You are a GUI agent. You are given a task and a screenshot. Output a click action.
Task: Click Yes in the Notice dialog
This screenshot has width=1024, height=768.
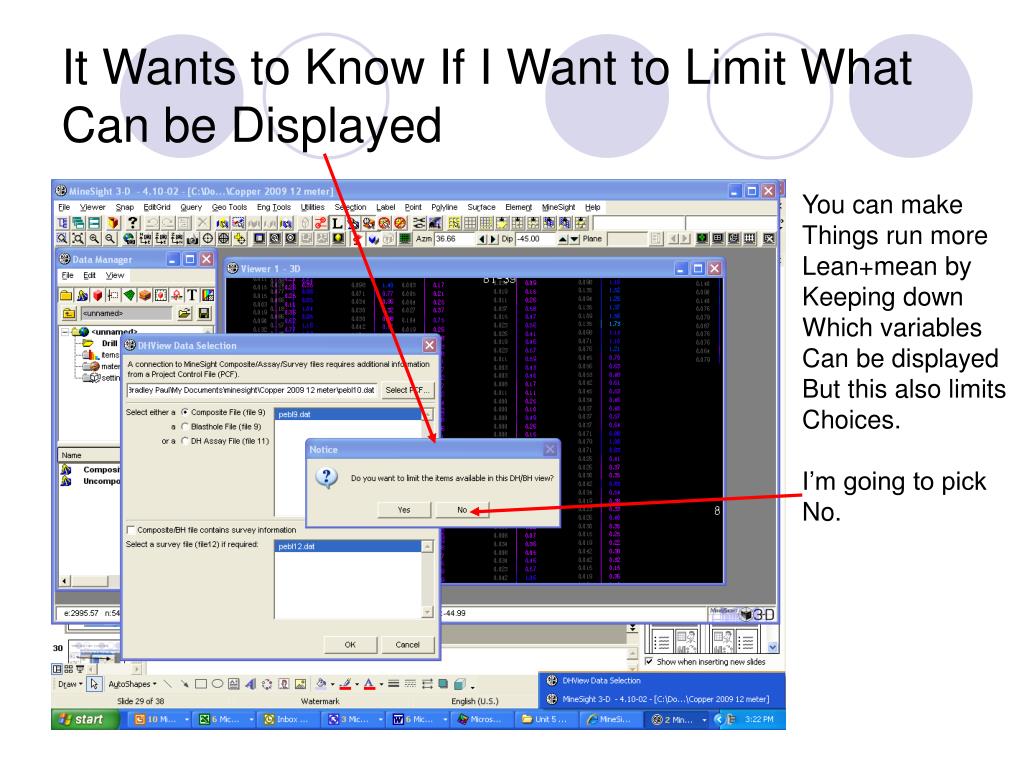pos(404,509)
